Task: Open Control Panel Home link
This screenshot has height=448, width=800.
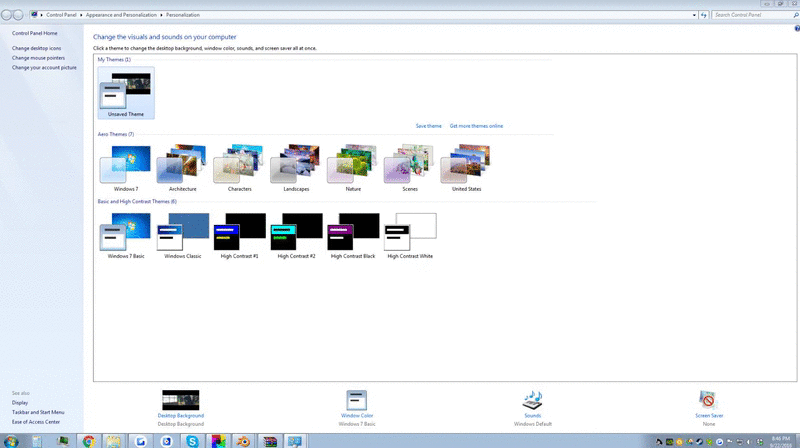Action: coord(35,33)
